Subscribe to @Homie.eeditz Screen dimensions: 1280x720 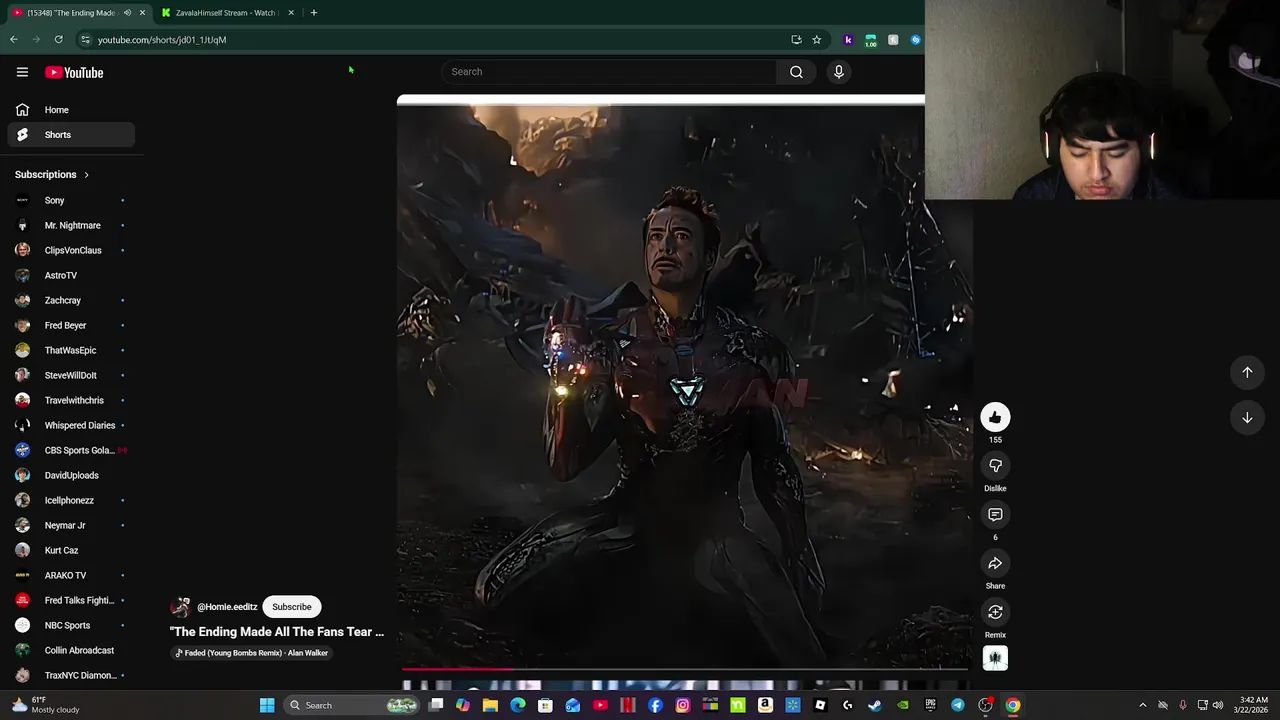pyautogui.click(x=292, y=607)
